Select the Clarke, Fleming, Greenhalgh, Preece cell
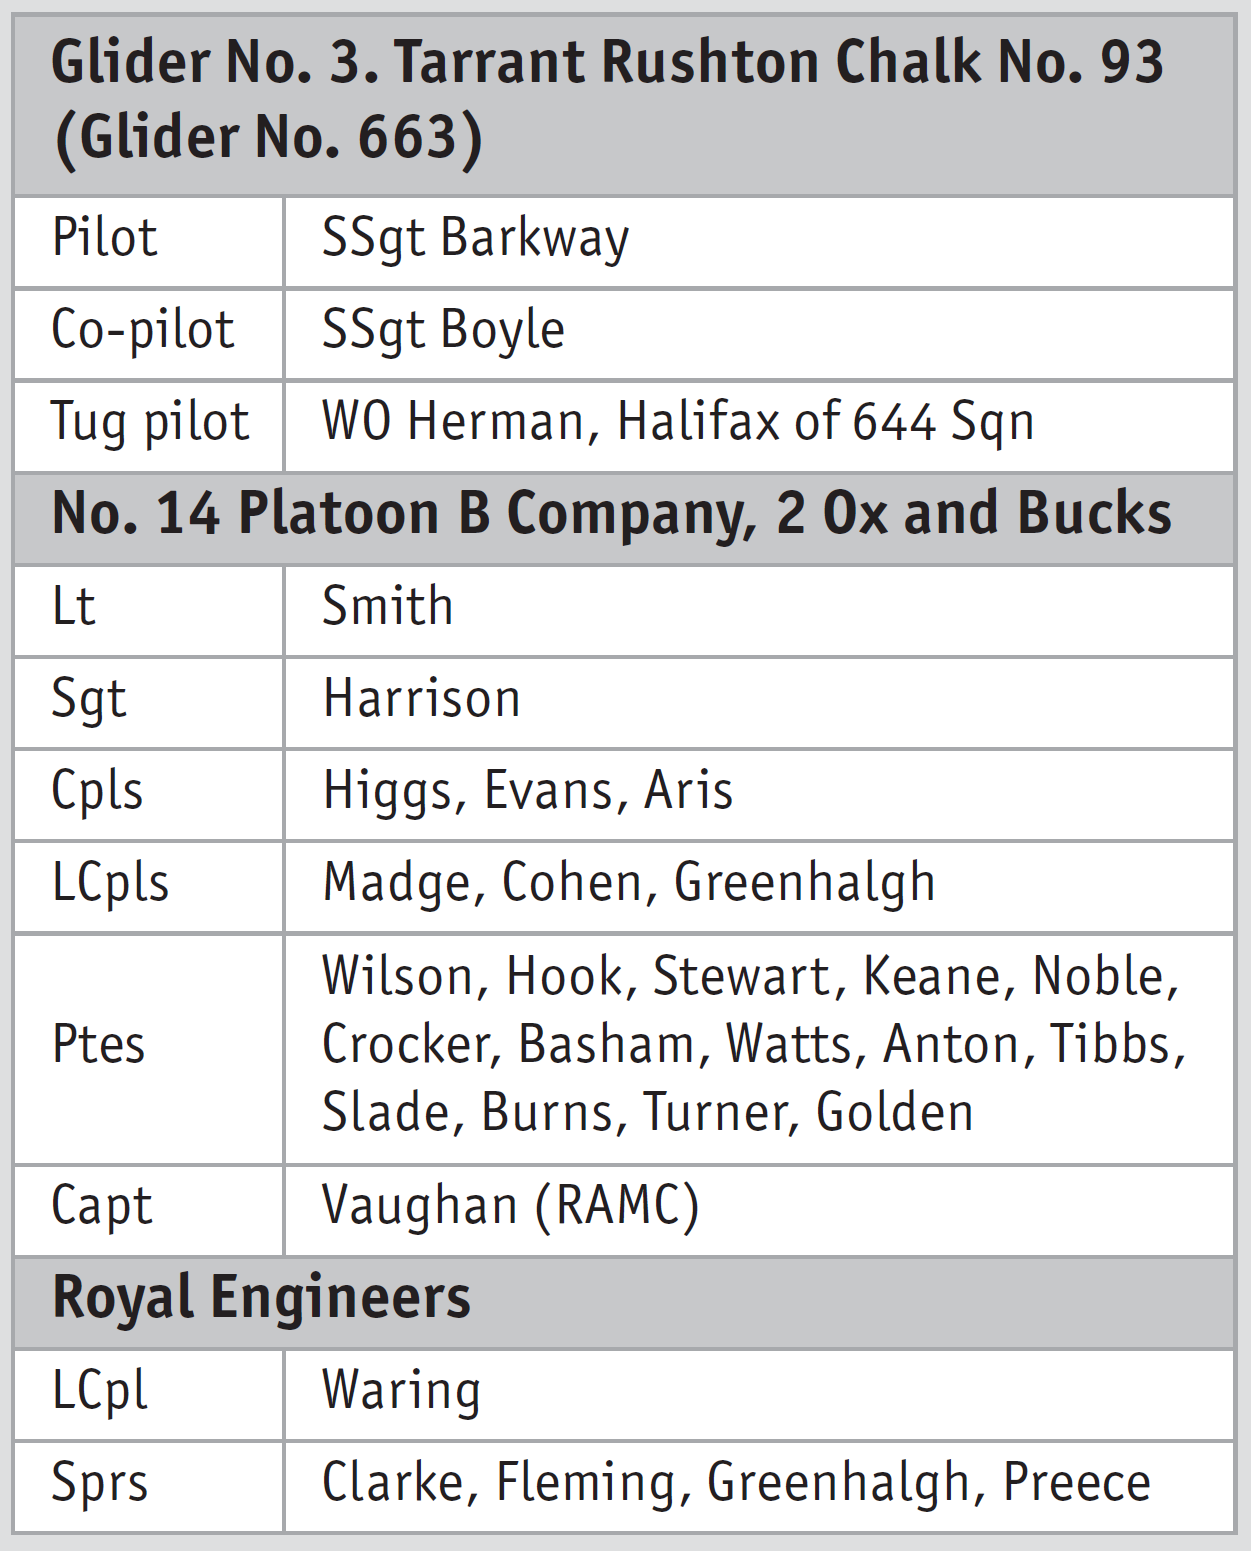Image resolution: width=1251 pixels, height=1551 pixels. (735, 1484)
